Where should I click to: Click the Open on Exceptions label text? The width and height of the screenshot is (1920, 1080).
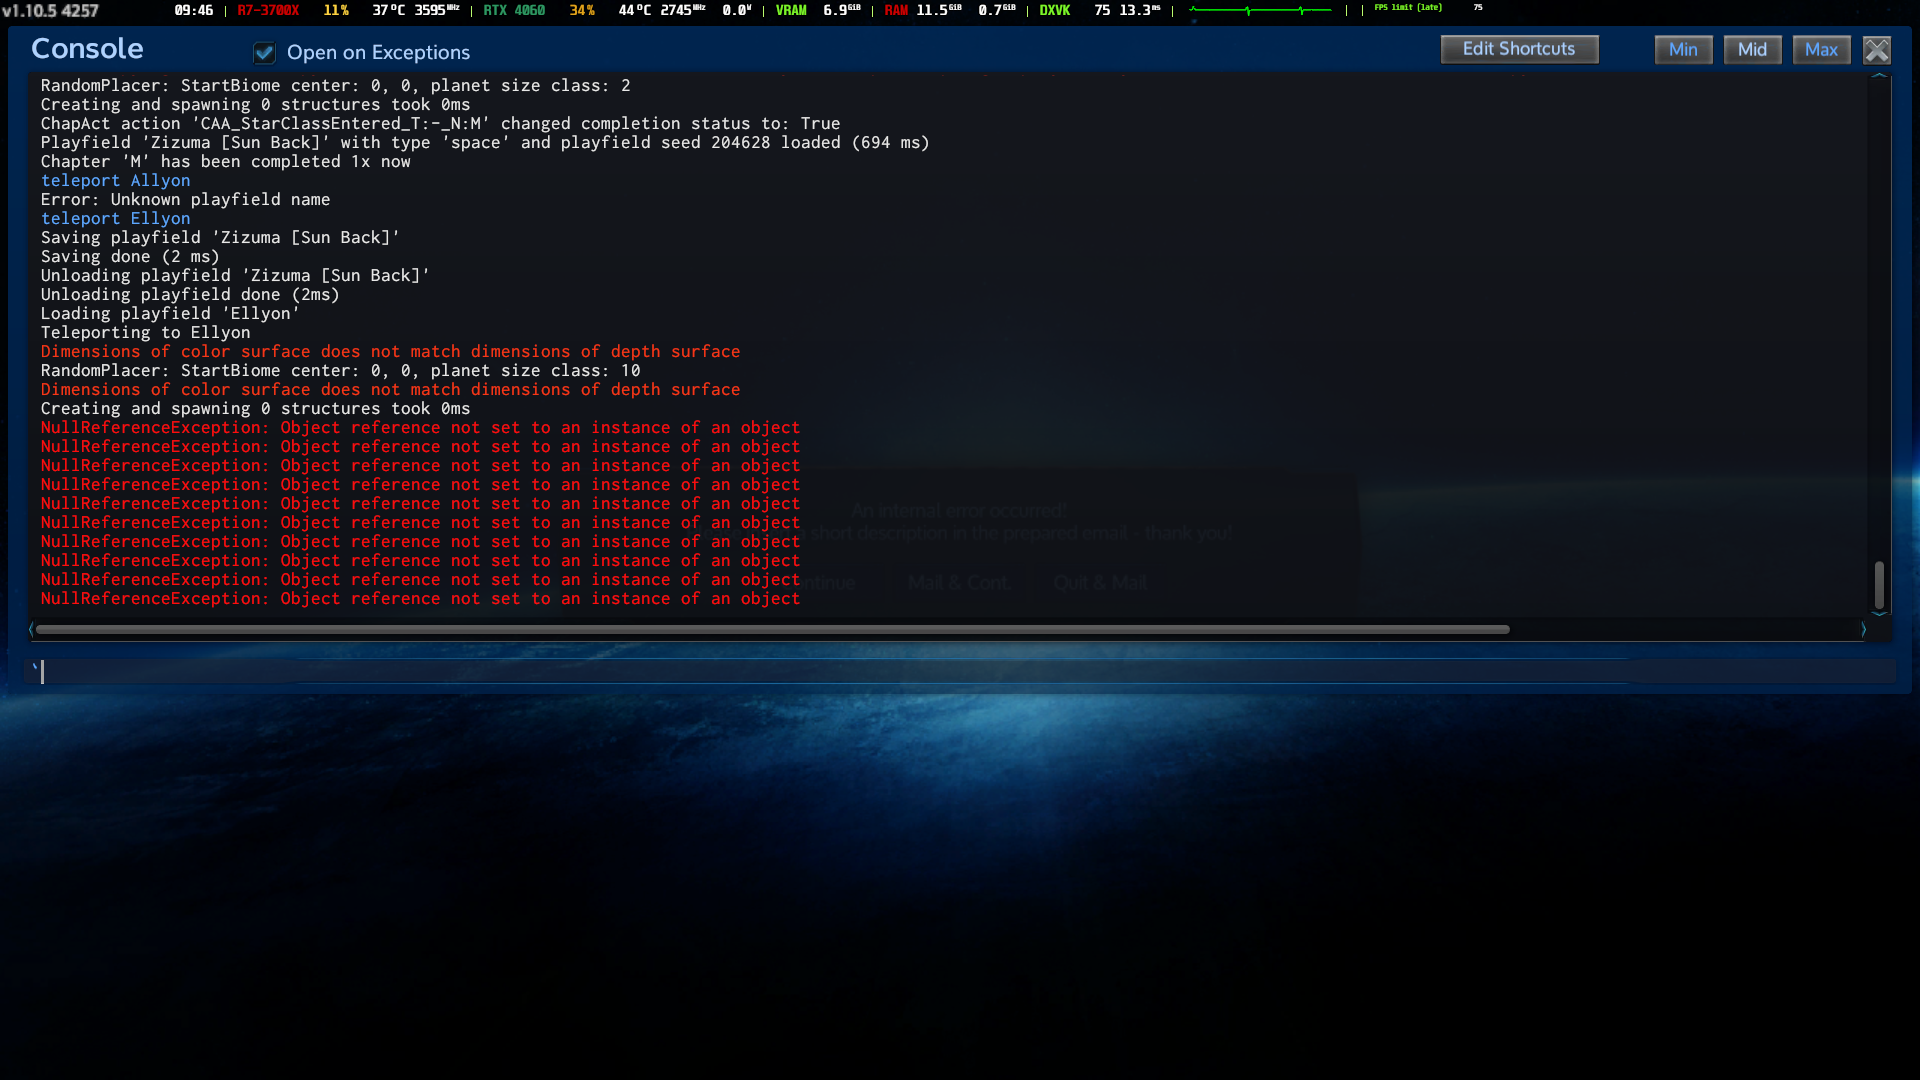click(x=378, y=53)
